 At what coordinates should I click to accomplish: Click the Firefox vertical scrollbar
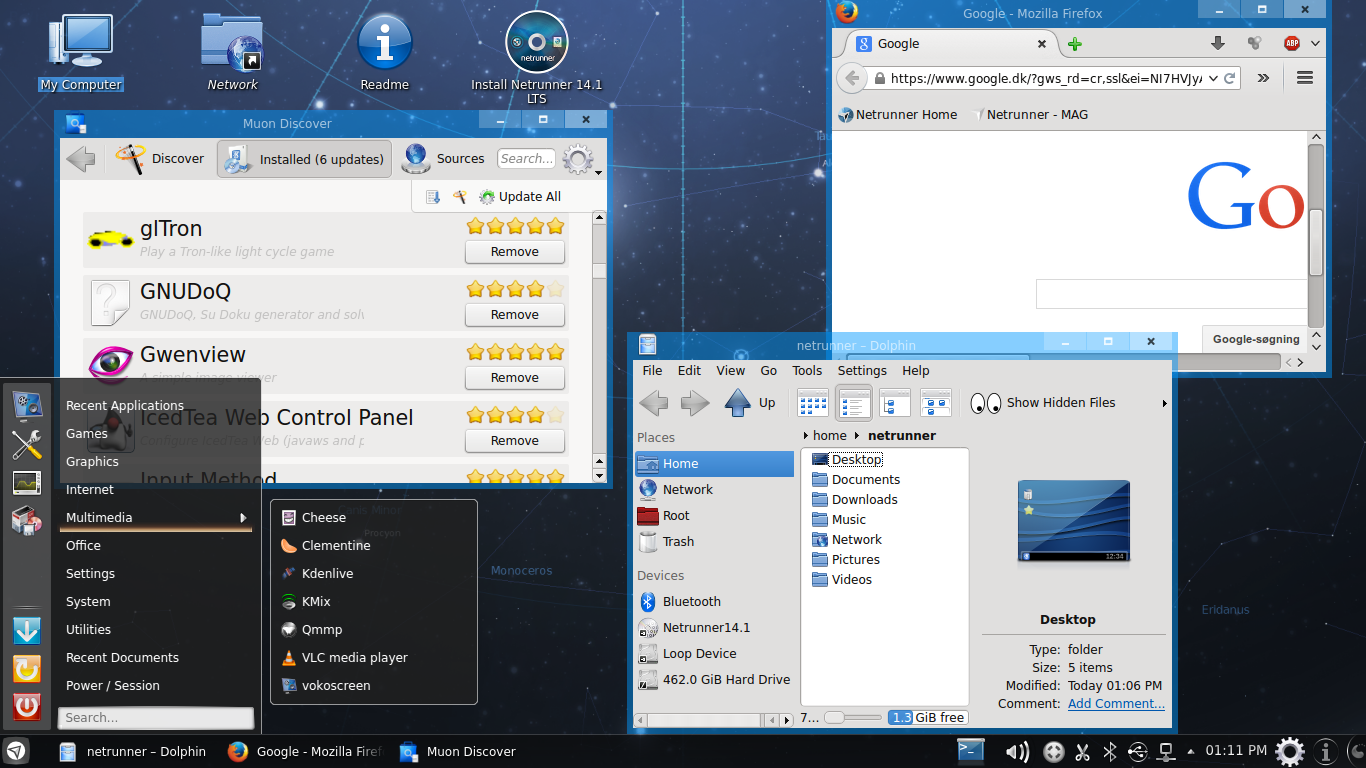click(x=1316, y=240)
